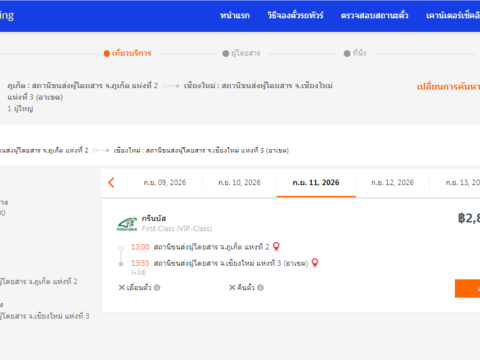Screen dimensions: 480x360
Task: Open the เคาน์เตอร์เซ็ค menu item
Action: pos(453,15)
